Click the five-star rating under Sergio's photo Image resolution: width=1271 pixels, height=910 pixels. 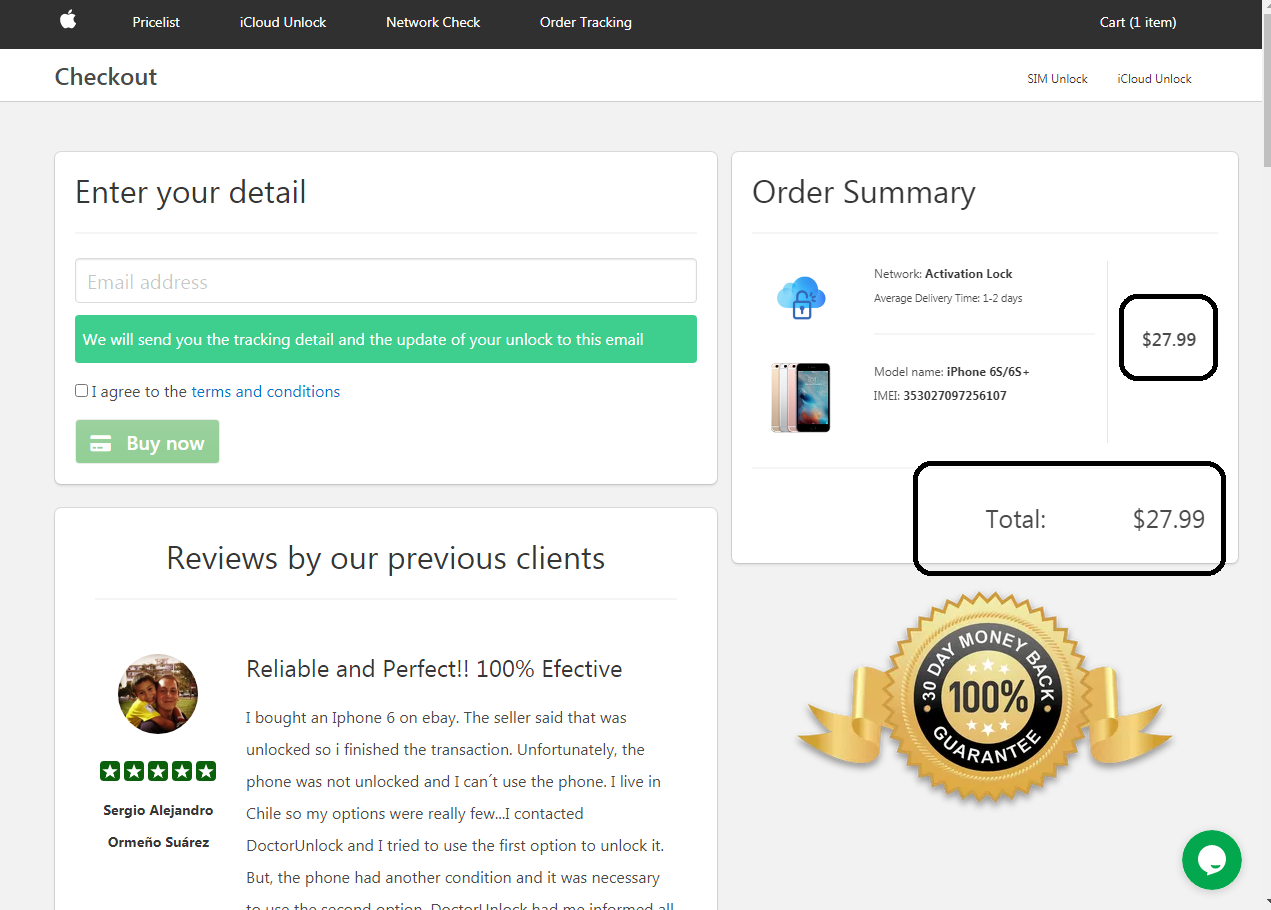tap(158, 771)
